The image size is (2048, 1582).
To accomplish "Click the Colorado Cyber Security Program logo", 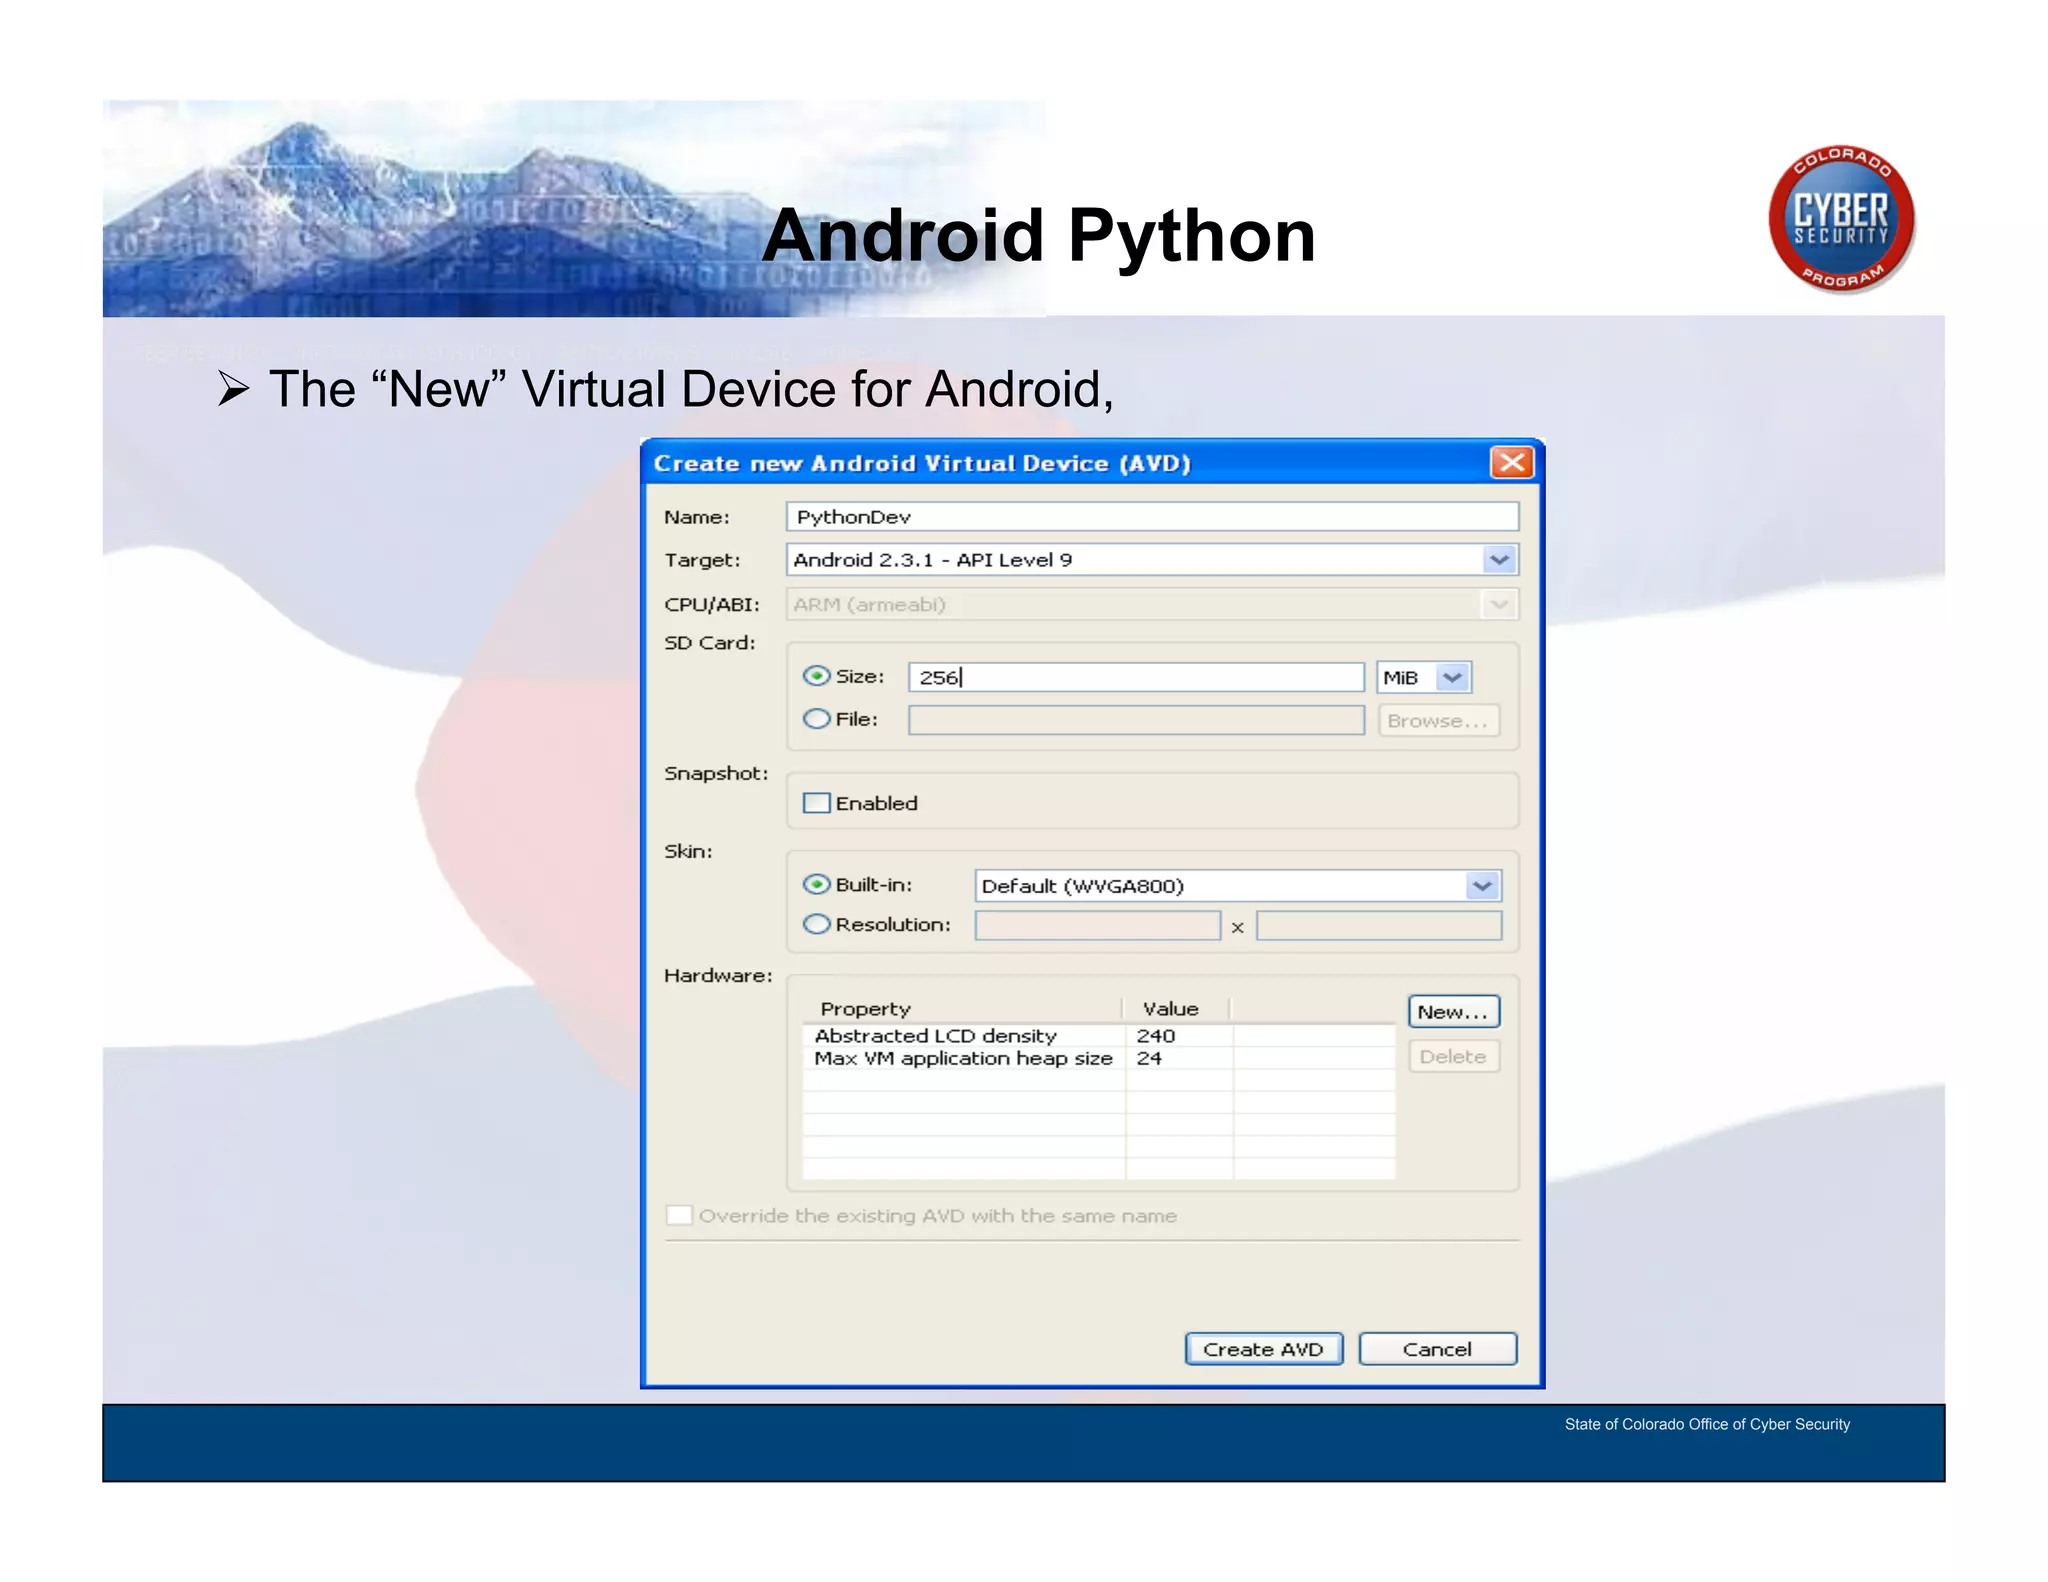I will tap(1841, 219).
